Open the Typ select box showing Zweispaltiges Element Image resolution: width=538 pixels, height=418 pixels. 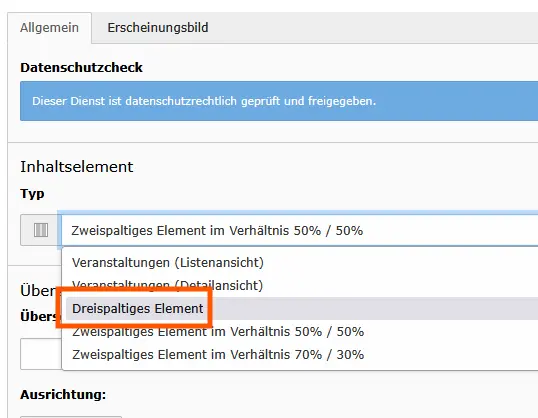pos(300,230)
